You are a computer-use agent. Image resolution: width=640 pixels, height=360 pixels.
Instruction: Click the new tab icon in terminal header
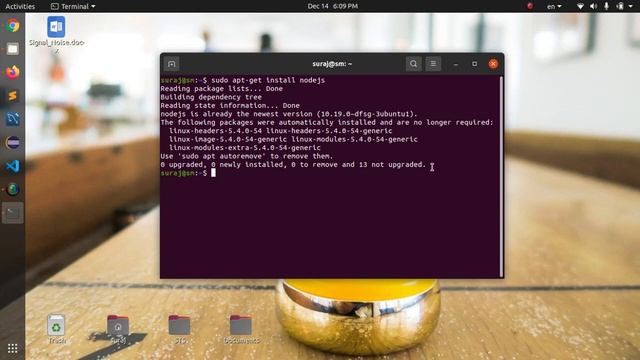click(171, 64)
